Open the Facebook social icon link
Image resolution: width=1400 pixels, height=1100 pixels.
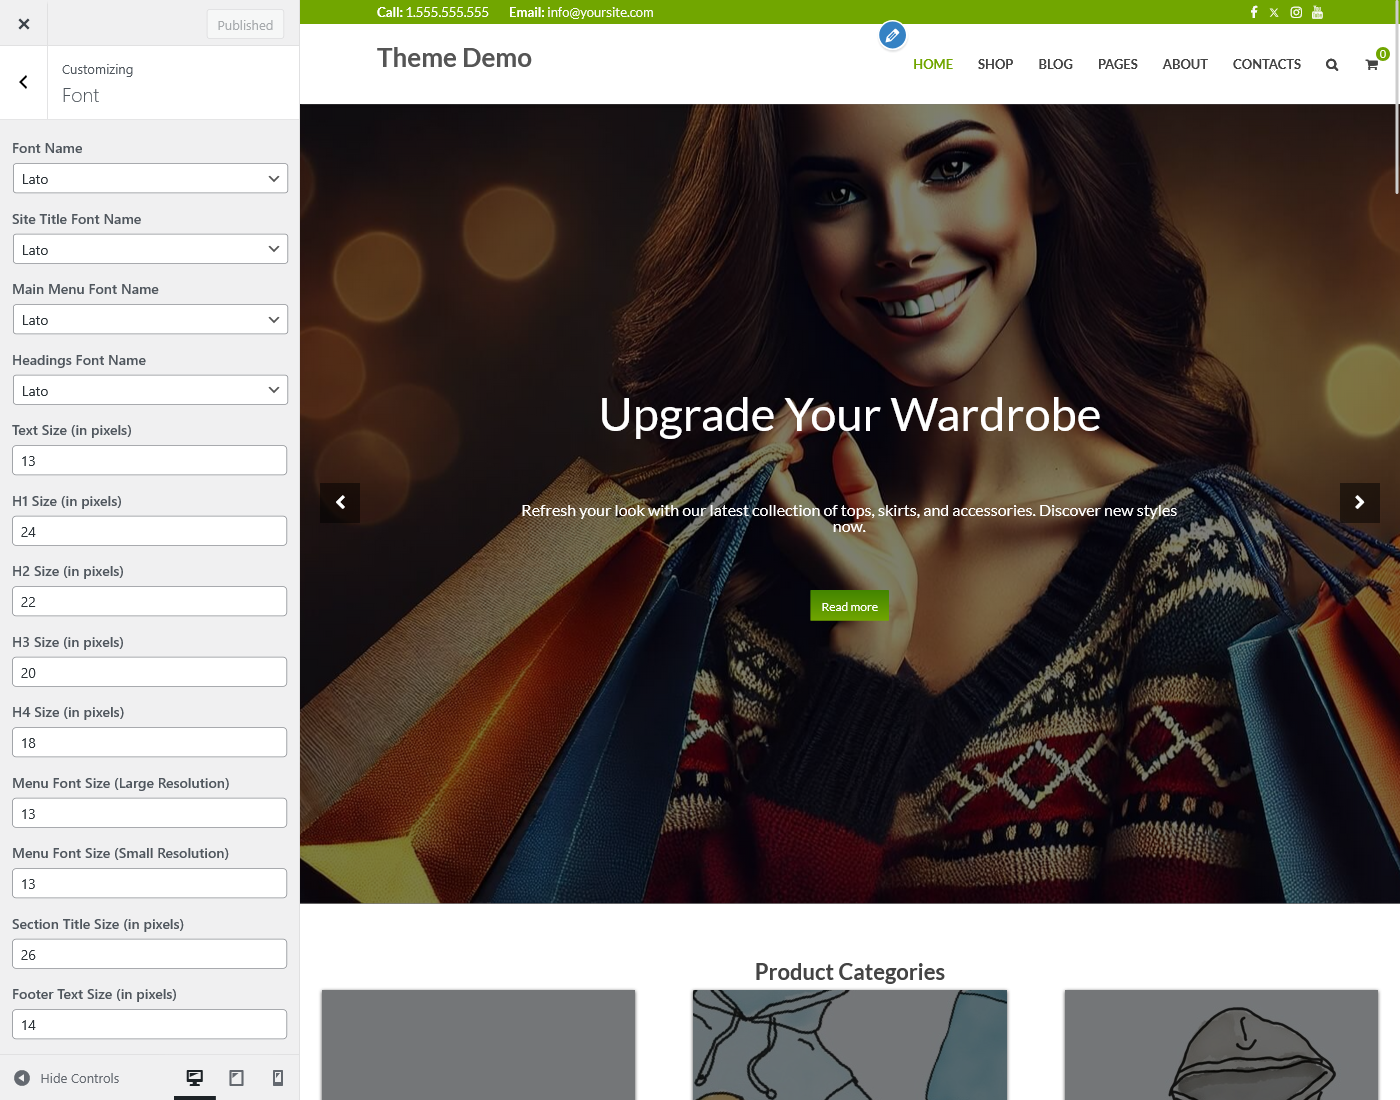click(1254, 12)
